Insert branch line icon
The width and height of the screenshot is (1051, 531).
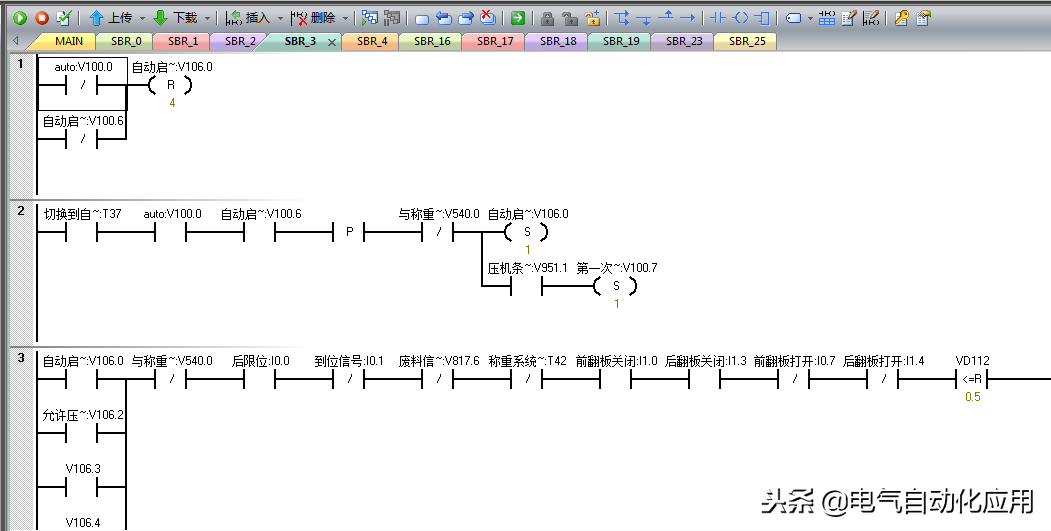point(622,18)
